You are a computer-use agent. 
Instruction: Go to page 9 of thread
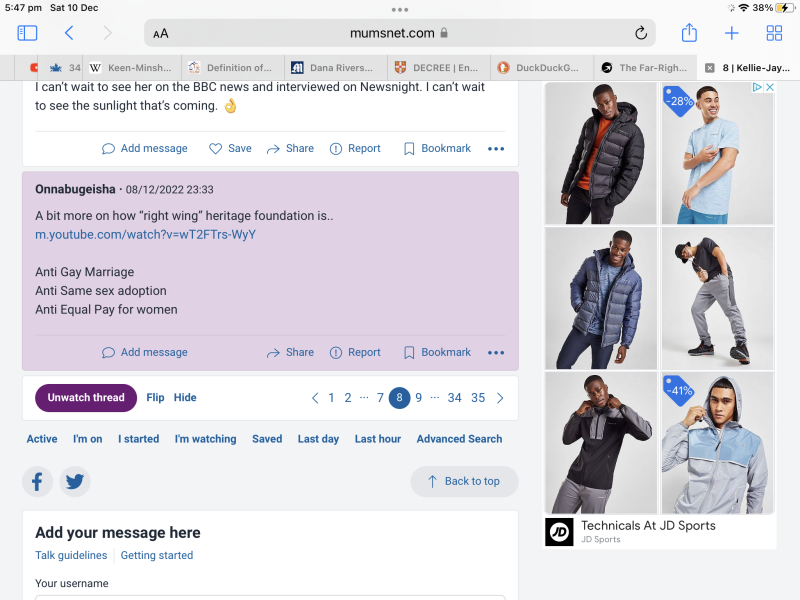pyautogui.click(x=419, y=398)
